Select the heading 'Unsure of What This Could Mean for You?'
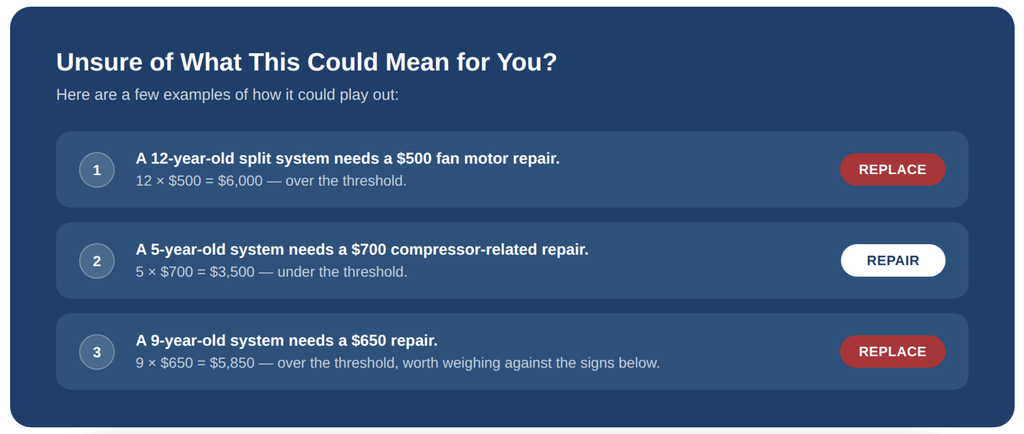 point(307,63)
